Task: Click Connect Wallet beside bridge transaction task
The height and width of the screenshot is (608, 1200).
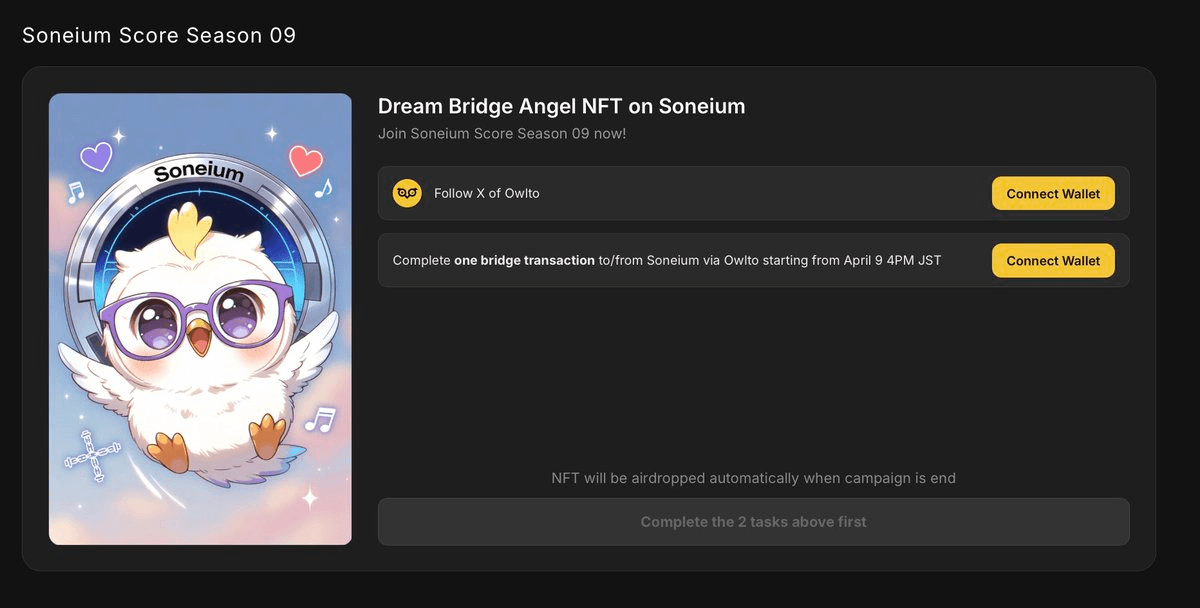Action: (1053, 261)
